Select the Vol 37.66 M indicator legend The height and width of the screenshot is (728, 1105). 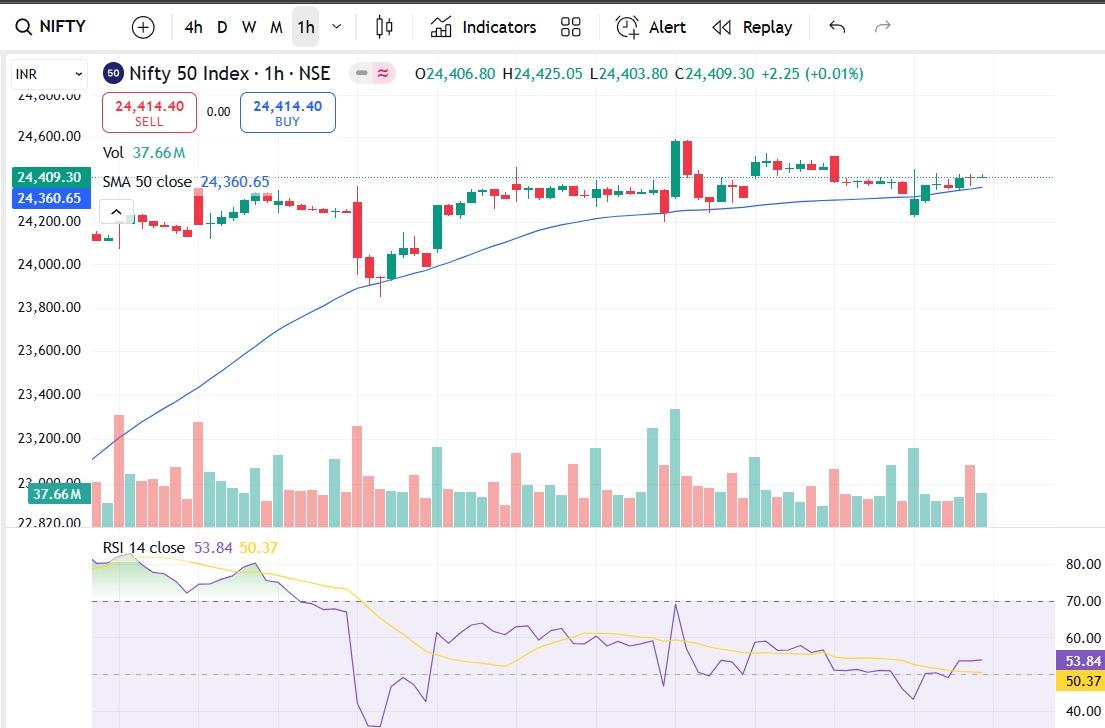[144, 153]
